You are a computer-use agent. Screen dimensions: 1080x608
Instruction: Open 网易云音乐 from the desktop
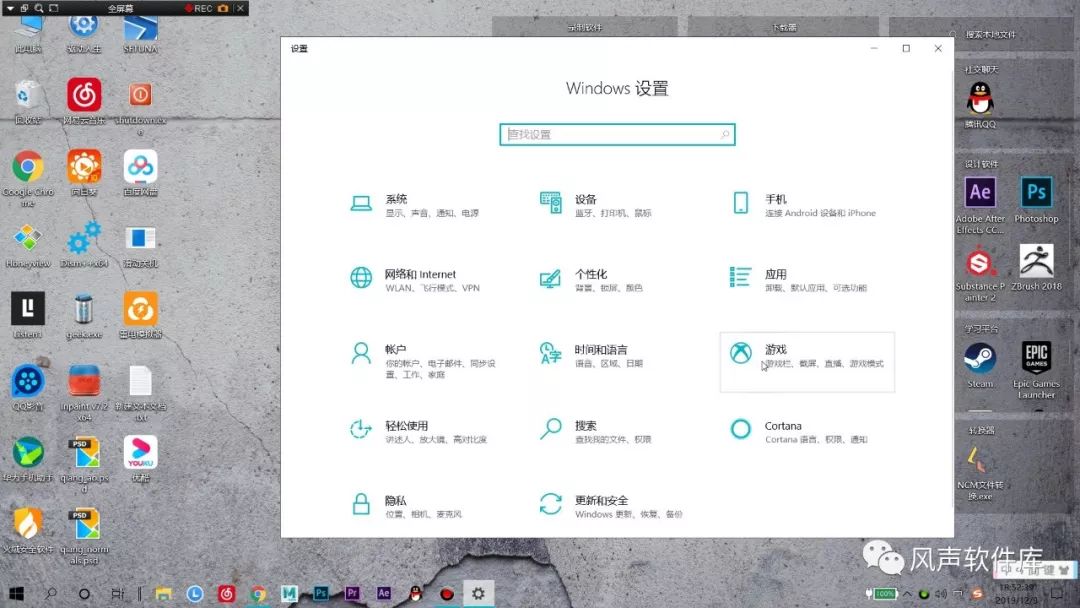pyautogui.click(x=84, y=97)
